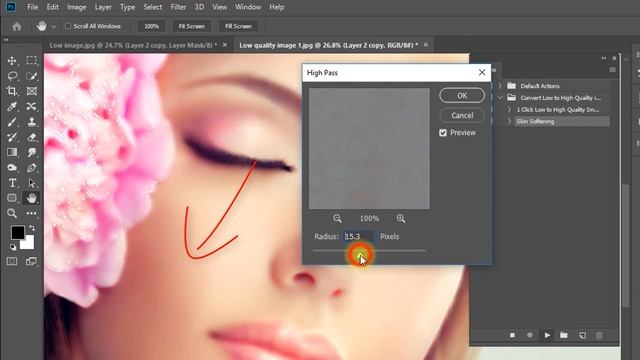Screen dimensions: 640x360
Task: Open the Hand tool preset dropdown arrow
Action: (53, 27)
